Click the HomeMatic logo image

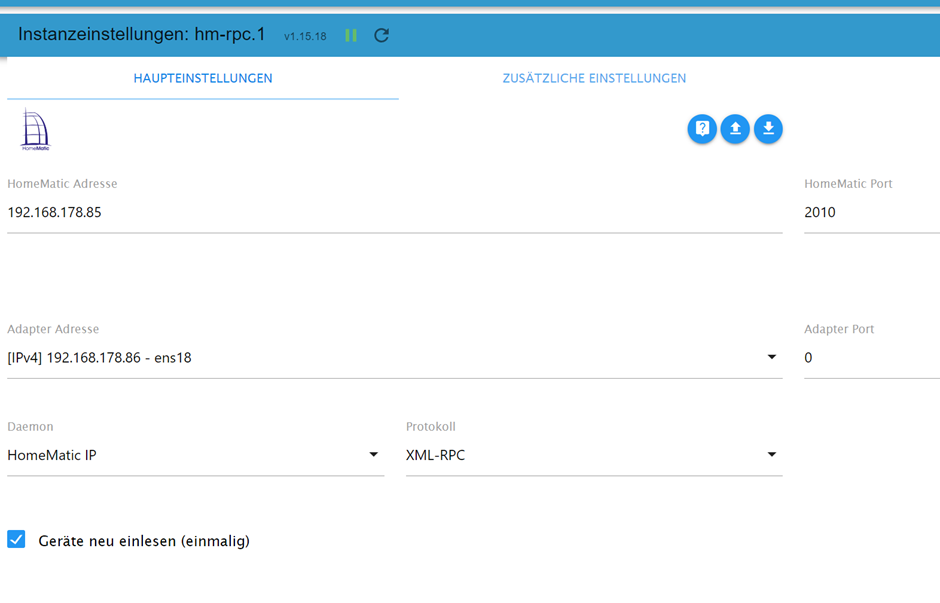(x=35, y=129)
